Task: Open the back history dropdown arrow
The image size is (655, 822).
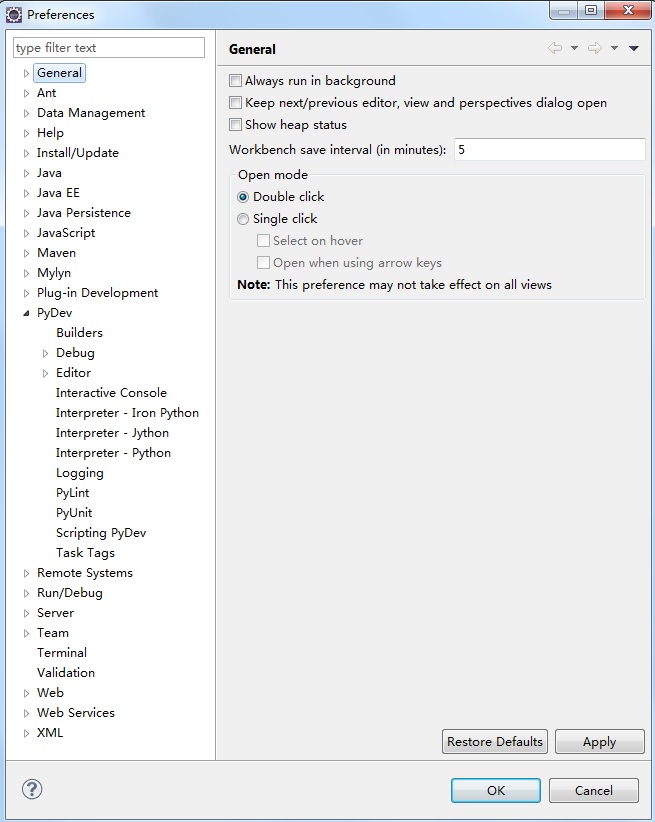Action: coord(574,48)
